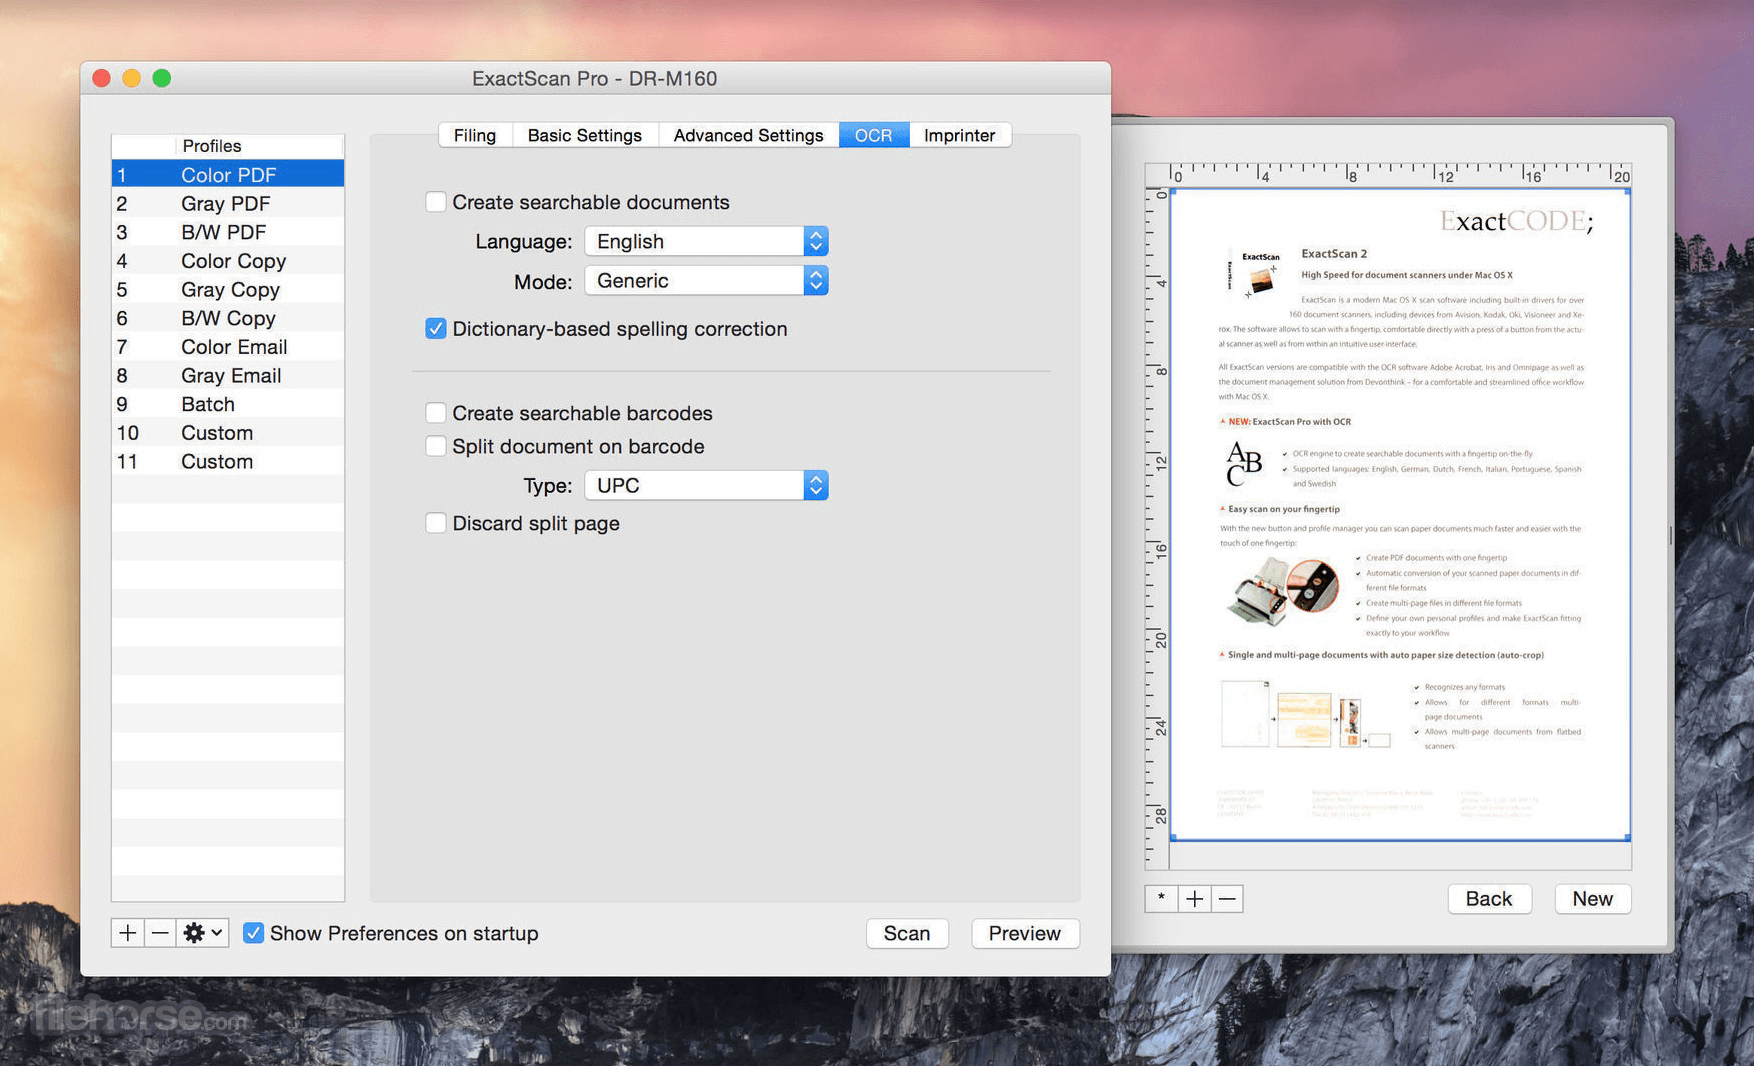Select the Color Copy profile
The height and width of the screenshot is (1066, 1754).
point(228,261)
